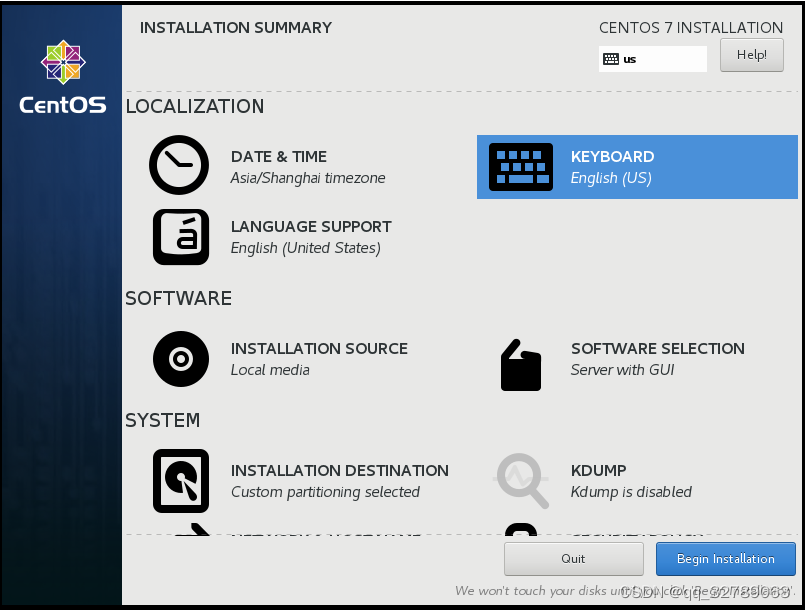Open LANGUAGE SUPPORT settings label

coord(311,226)
